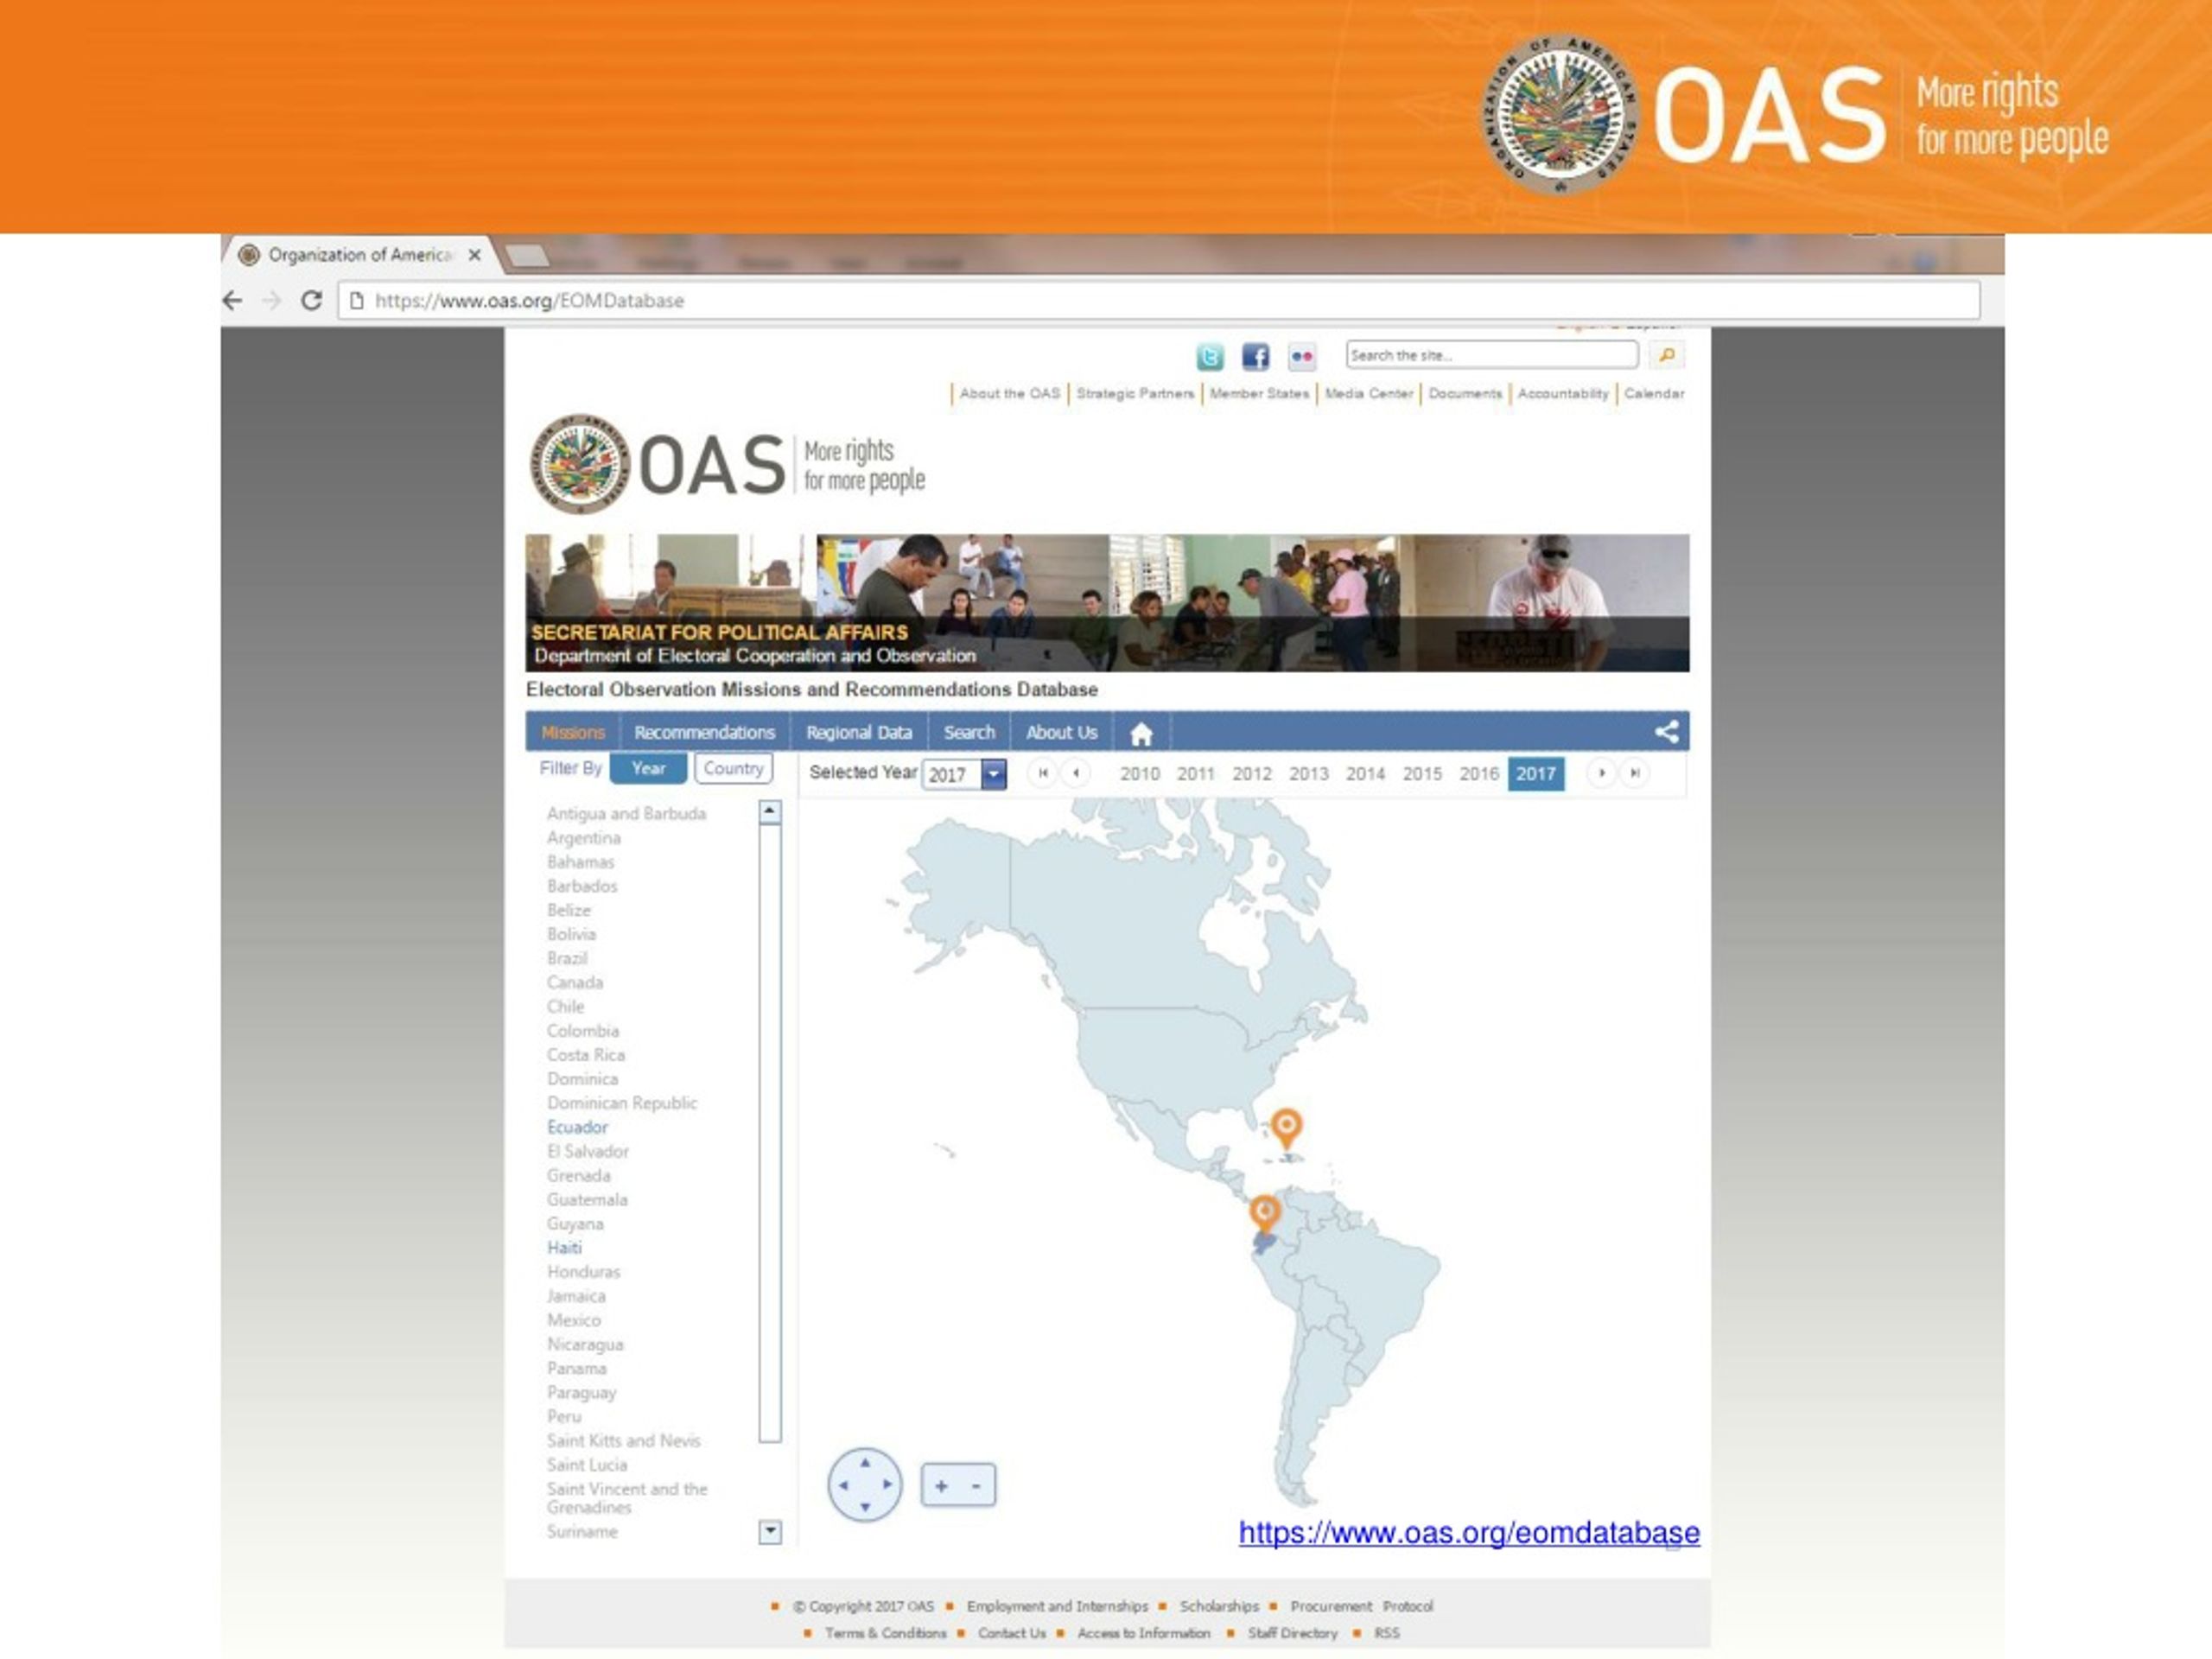Select year 2016 in the timeline
The image size is (2212, 1659).
point(1478,774)
